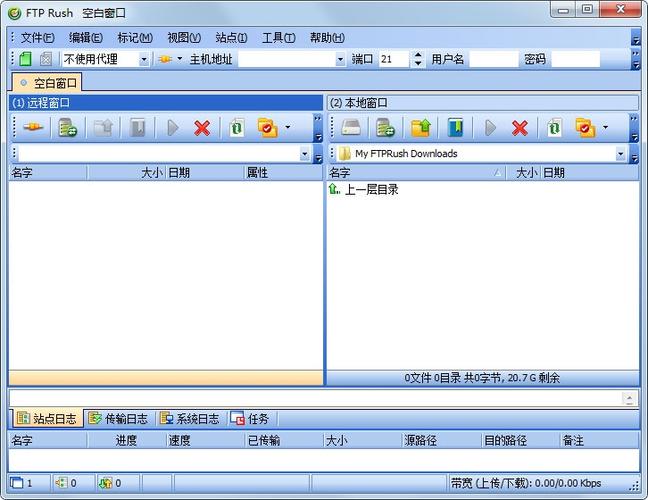Click the 源路径 column header in task list
Image resolution: width=648 pixels, height=500 pixels.
[x=441, y=440]
